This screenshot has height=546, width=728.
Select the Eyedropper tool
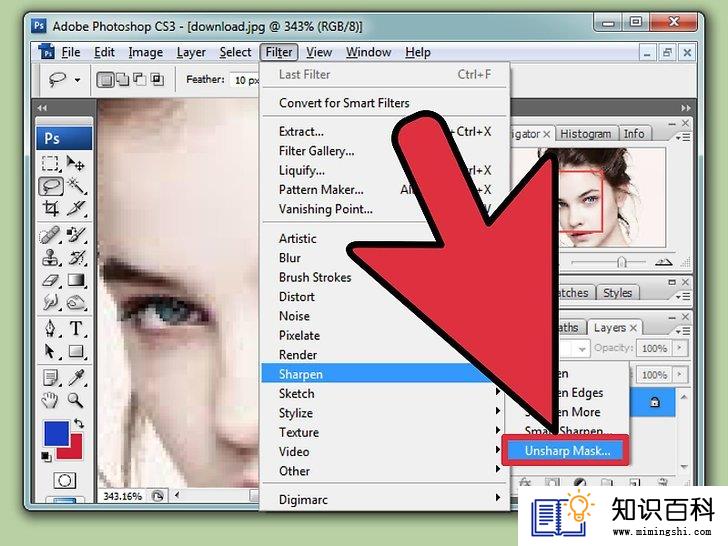click(x=76, y=377)
